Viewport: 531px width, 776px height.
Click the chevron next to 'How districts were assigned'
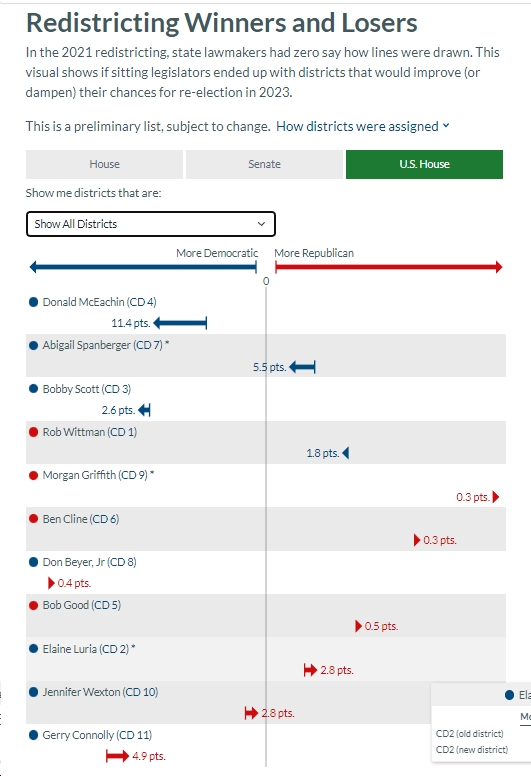coord(446,126)
